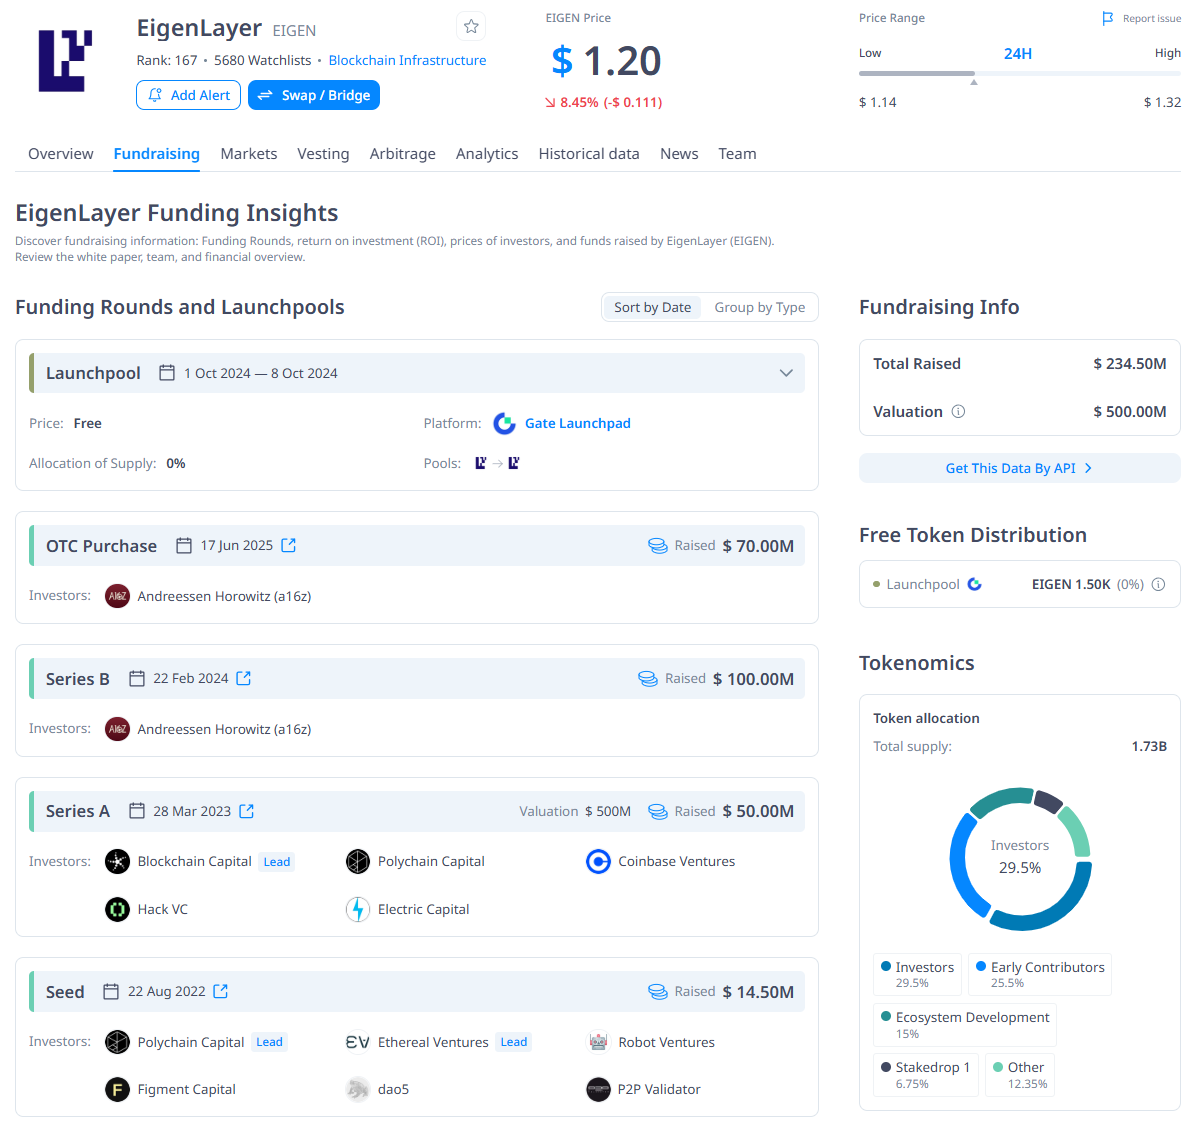Click the Robot Ventures logo icon
1203x1123 pixels.
tap(598, 1042)
